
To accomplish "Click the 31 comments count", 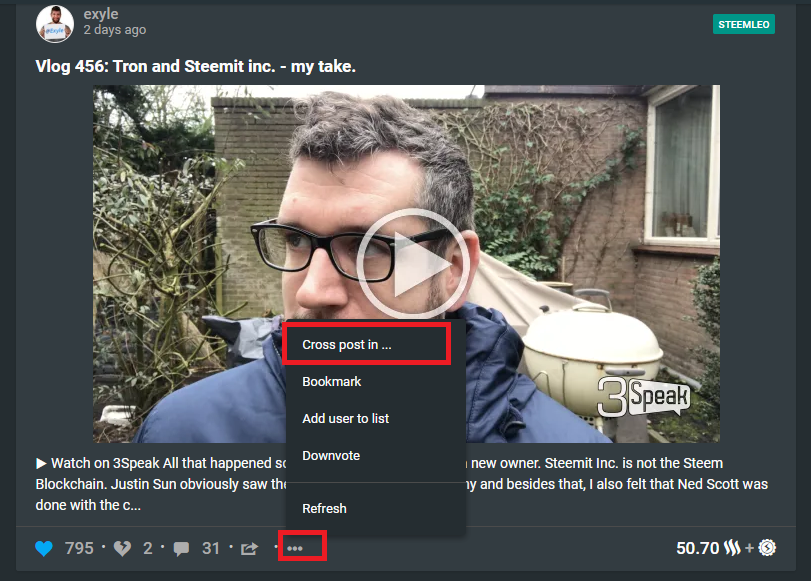I will tap(211, 548).
